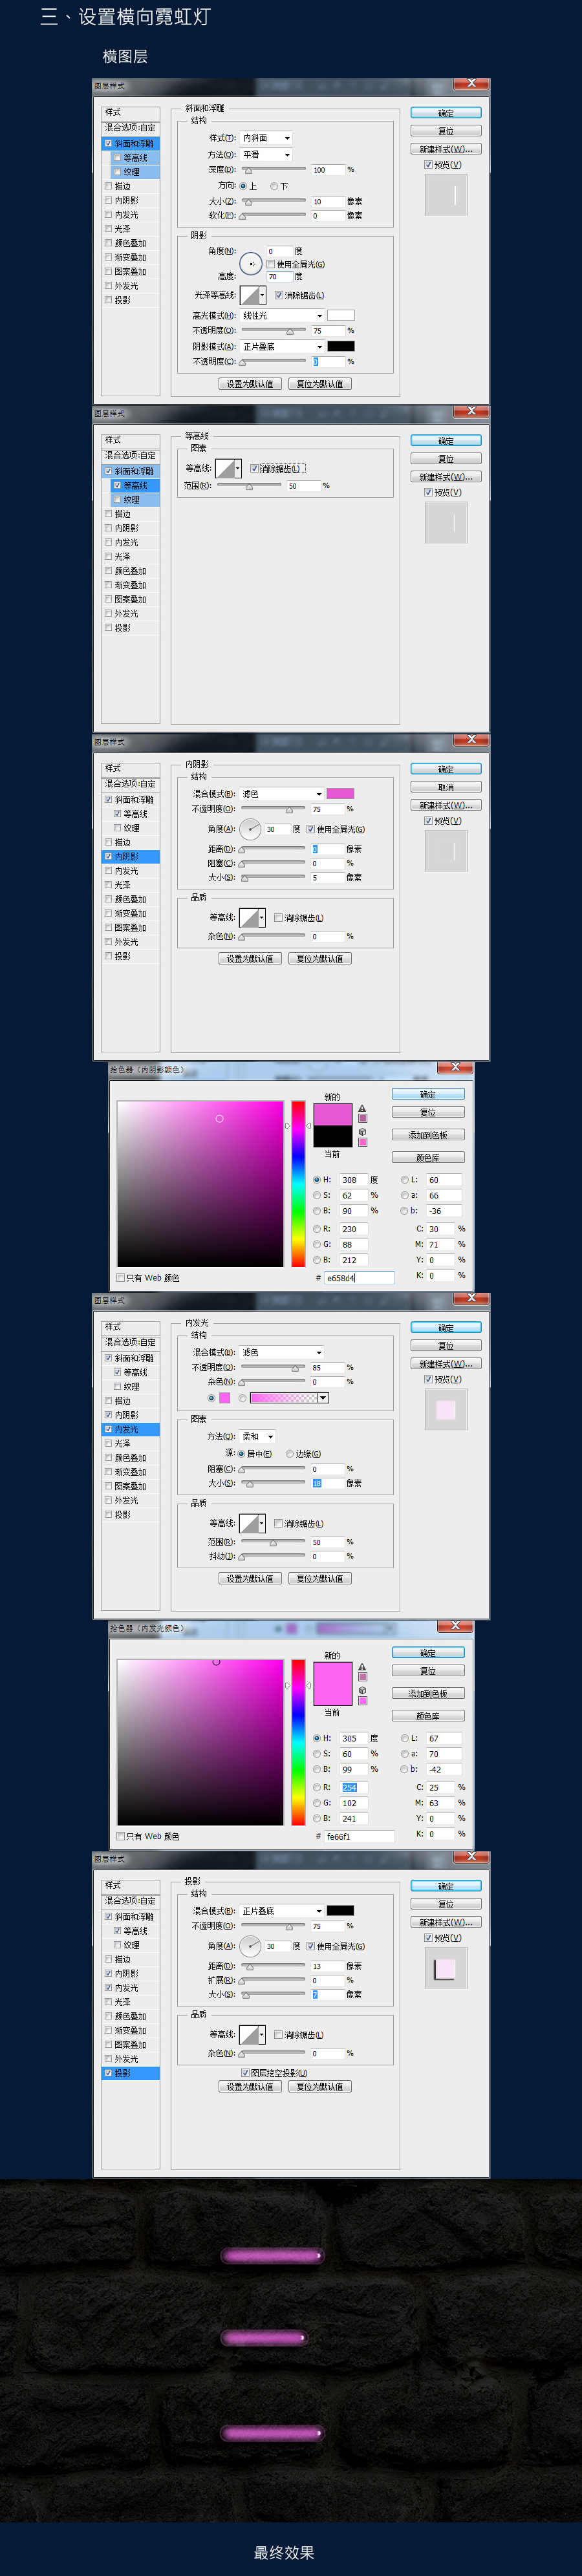Open 混合选项:自定 in the 投影 dialog
Viewport: 582px width, 2576px height.
[x=131, y=1901]
